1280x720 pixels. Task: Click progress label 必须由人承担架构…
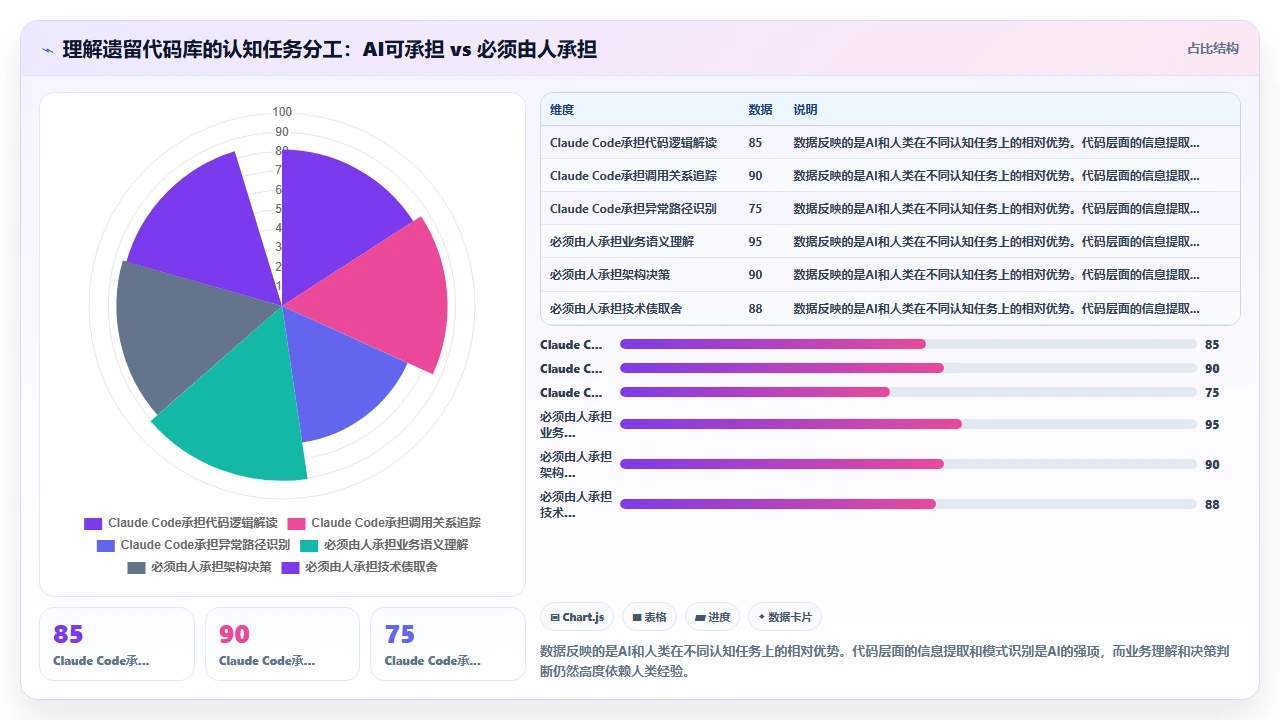[x=576, y=464]
